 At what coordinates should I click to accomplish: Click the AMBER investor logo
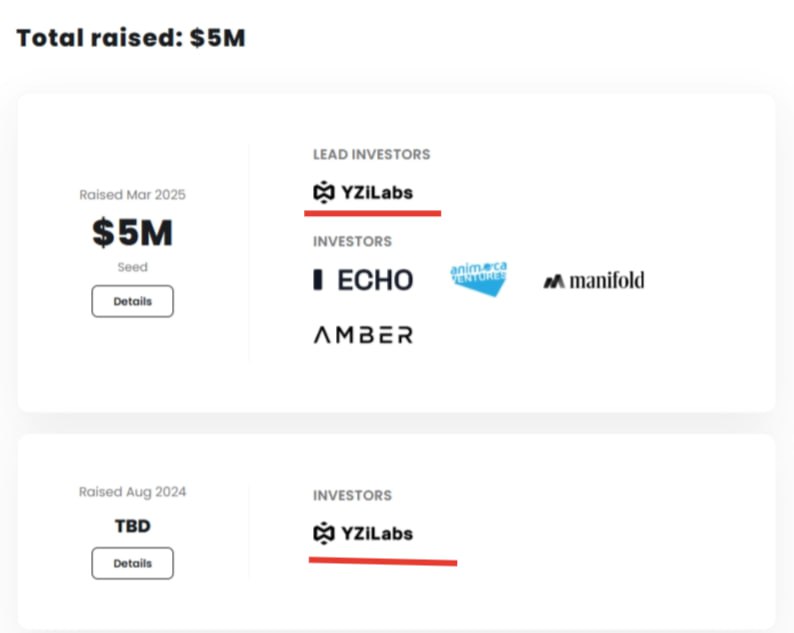(x=363, y=335)
